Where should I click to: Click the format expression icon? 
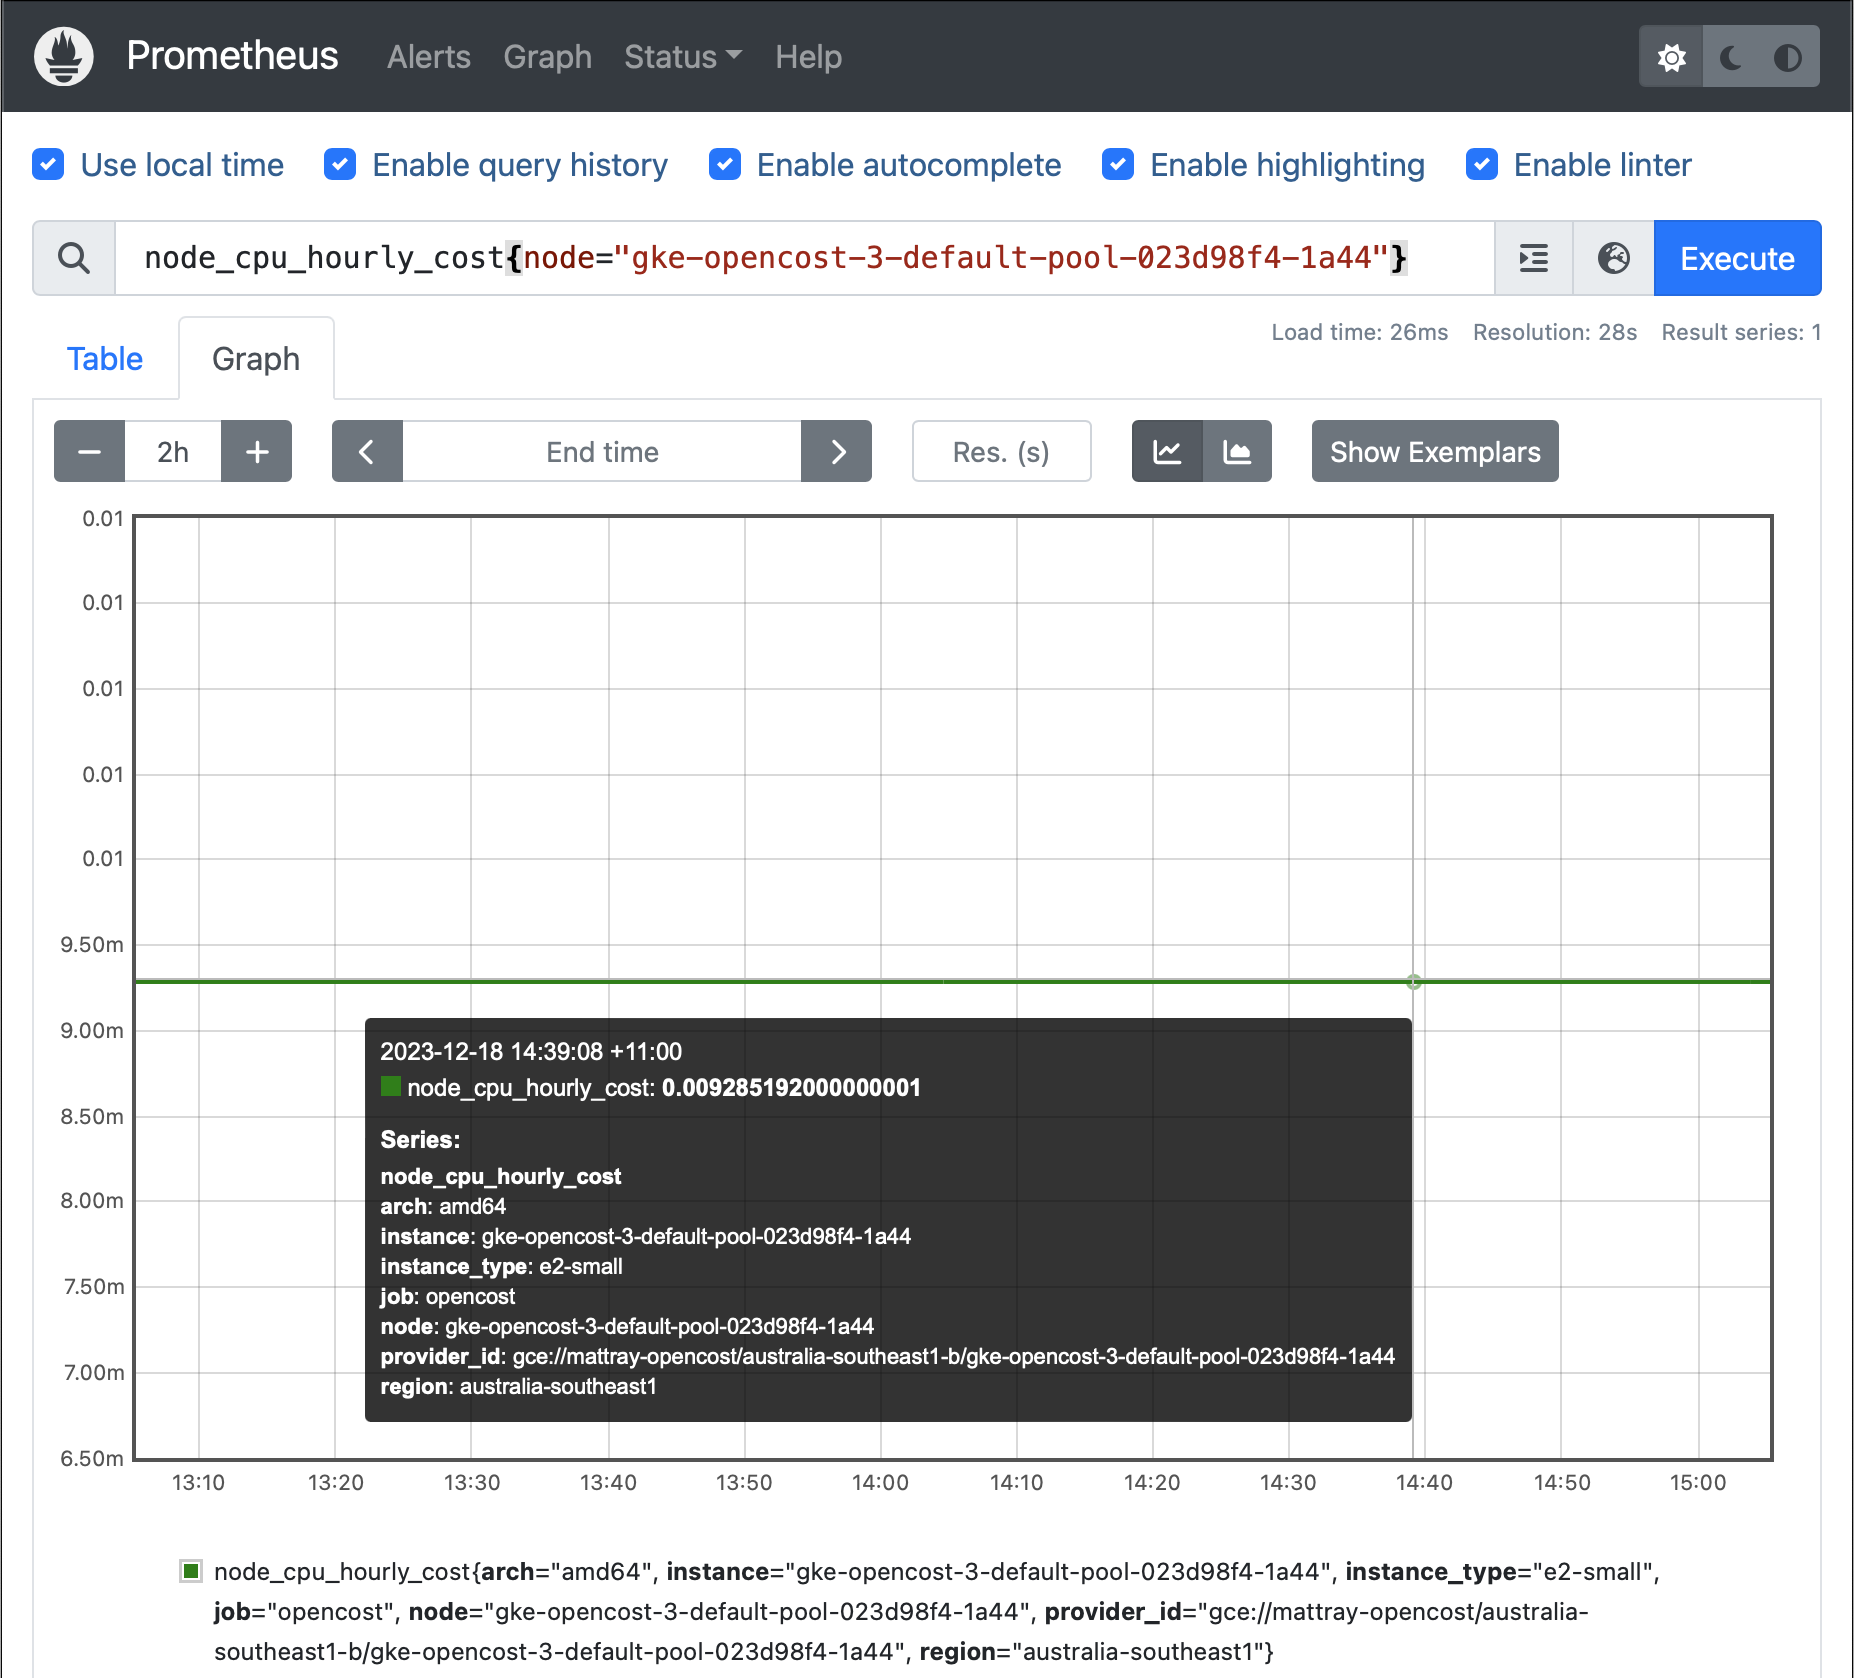[x=1533, y=258]
